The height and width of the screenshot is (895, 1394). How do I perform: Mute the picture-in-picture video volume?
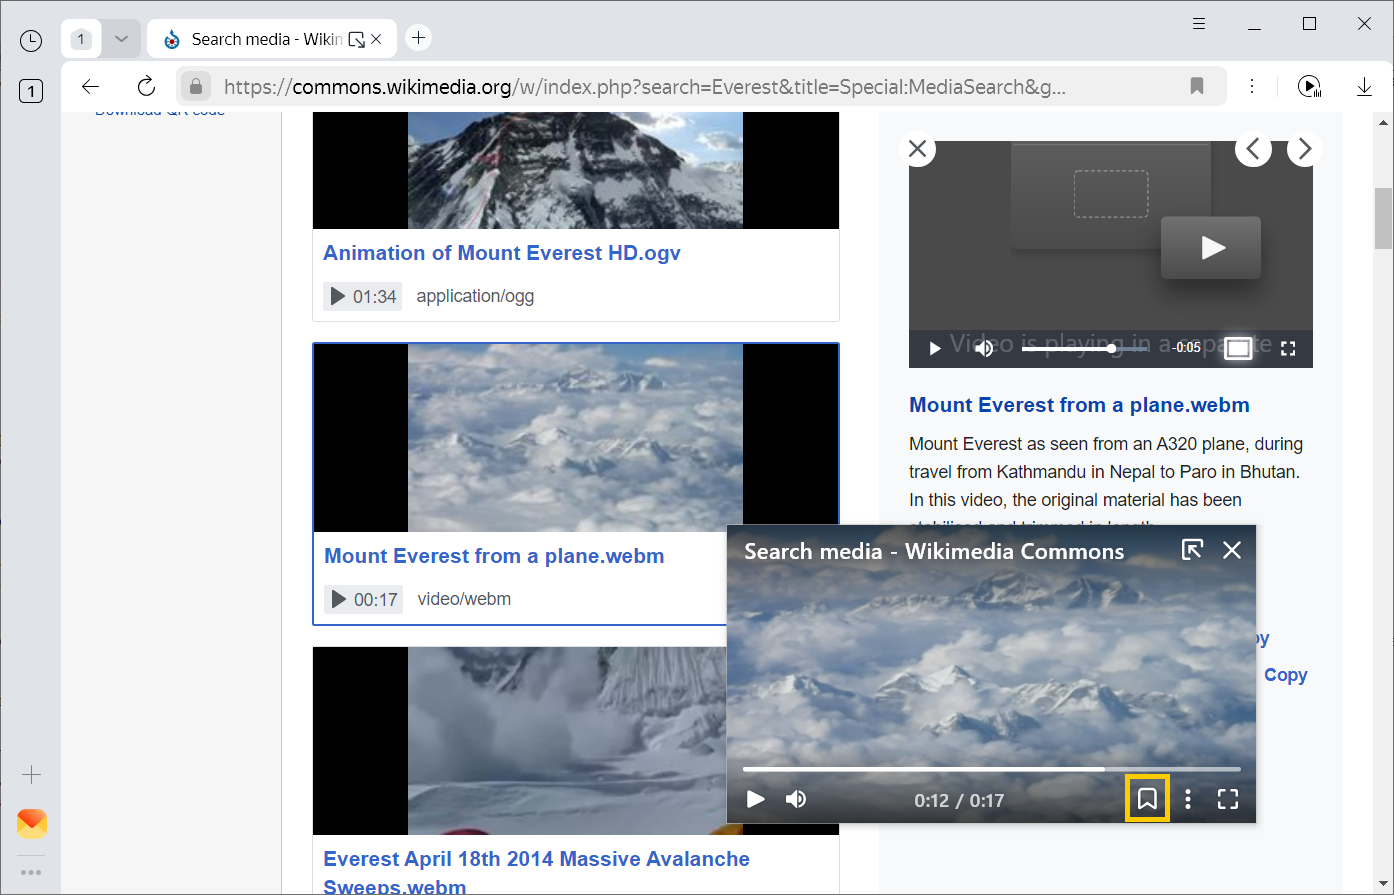796,799
